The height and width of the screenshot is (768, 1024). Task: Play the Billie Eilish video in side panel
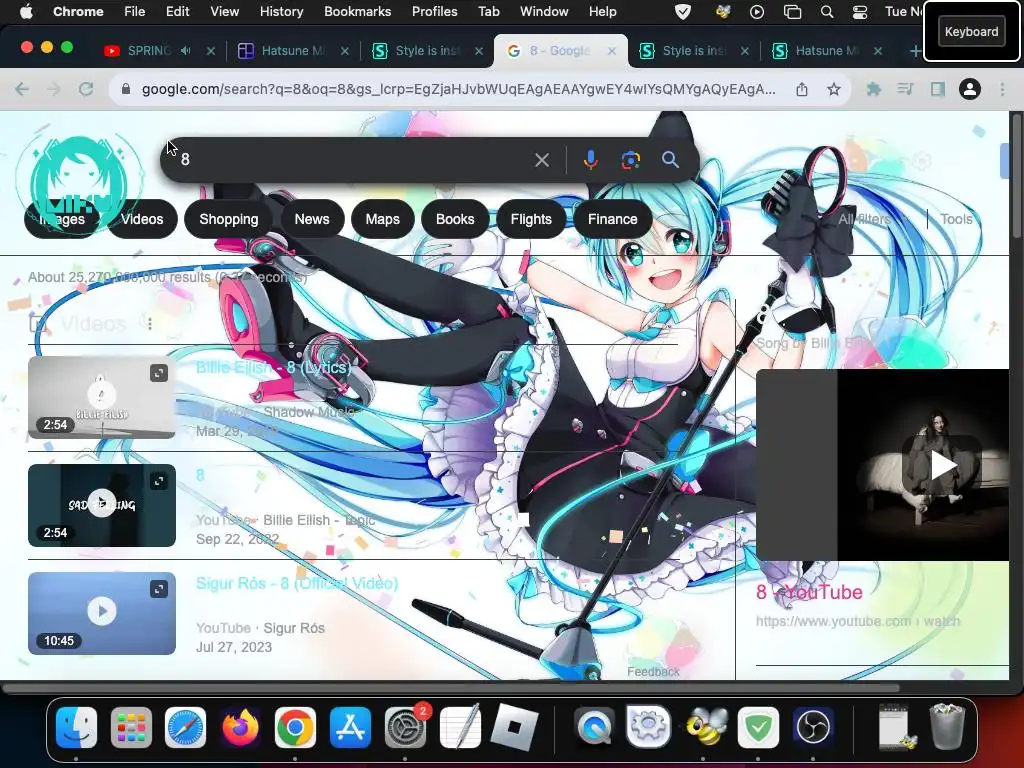(942, 466)
